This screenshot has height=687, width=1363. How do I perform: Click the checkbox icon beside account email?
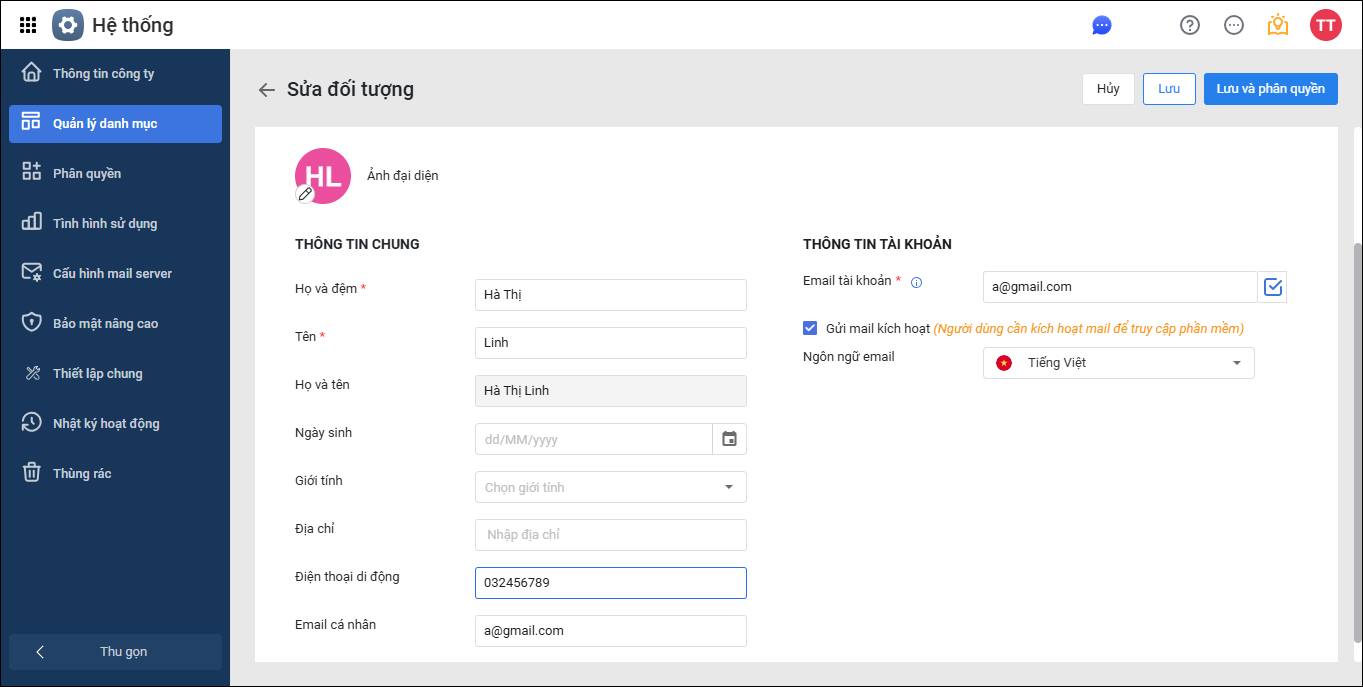click(x=1273, y=287)
